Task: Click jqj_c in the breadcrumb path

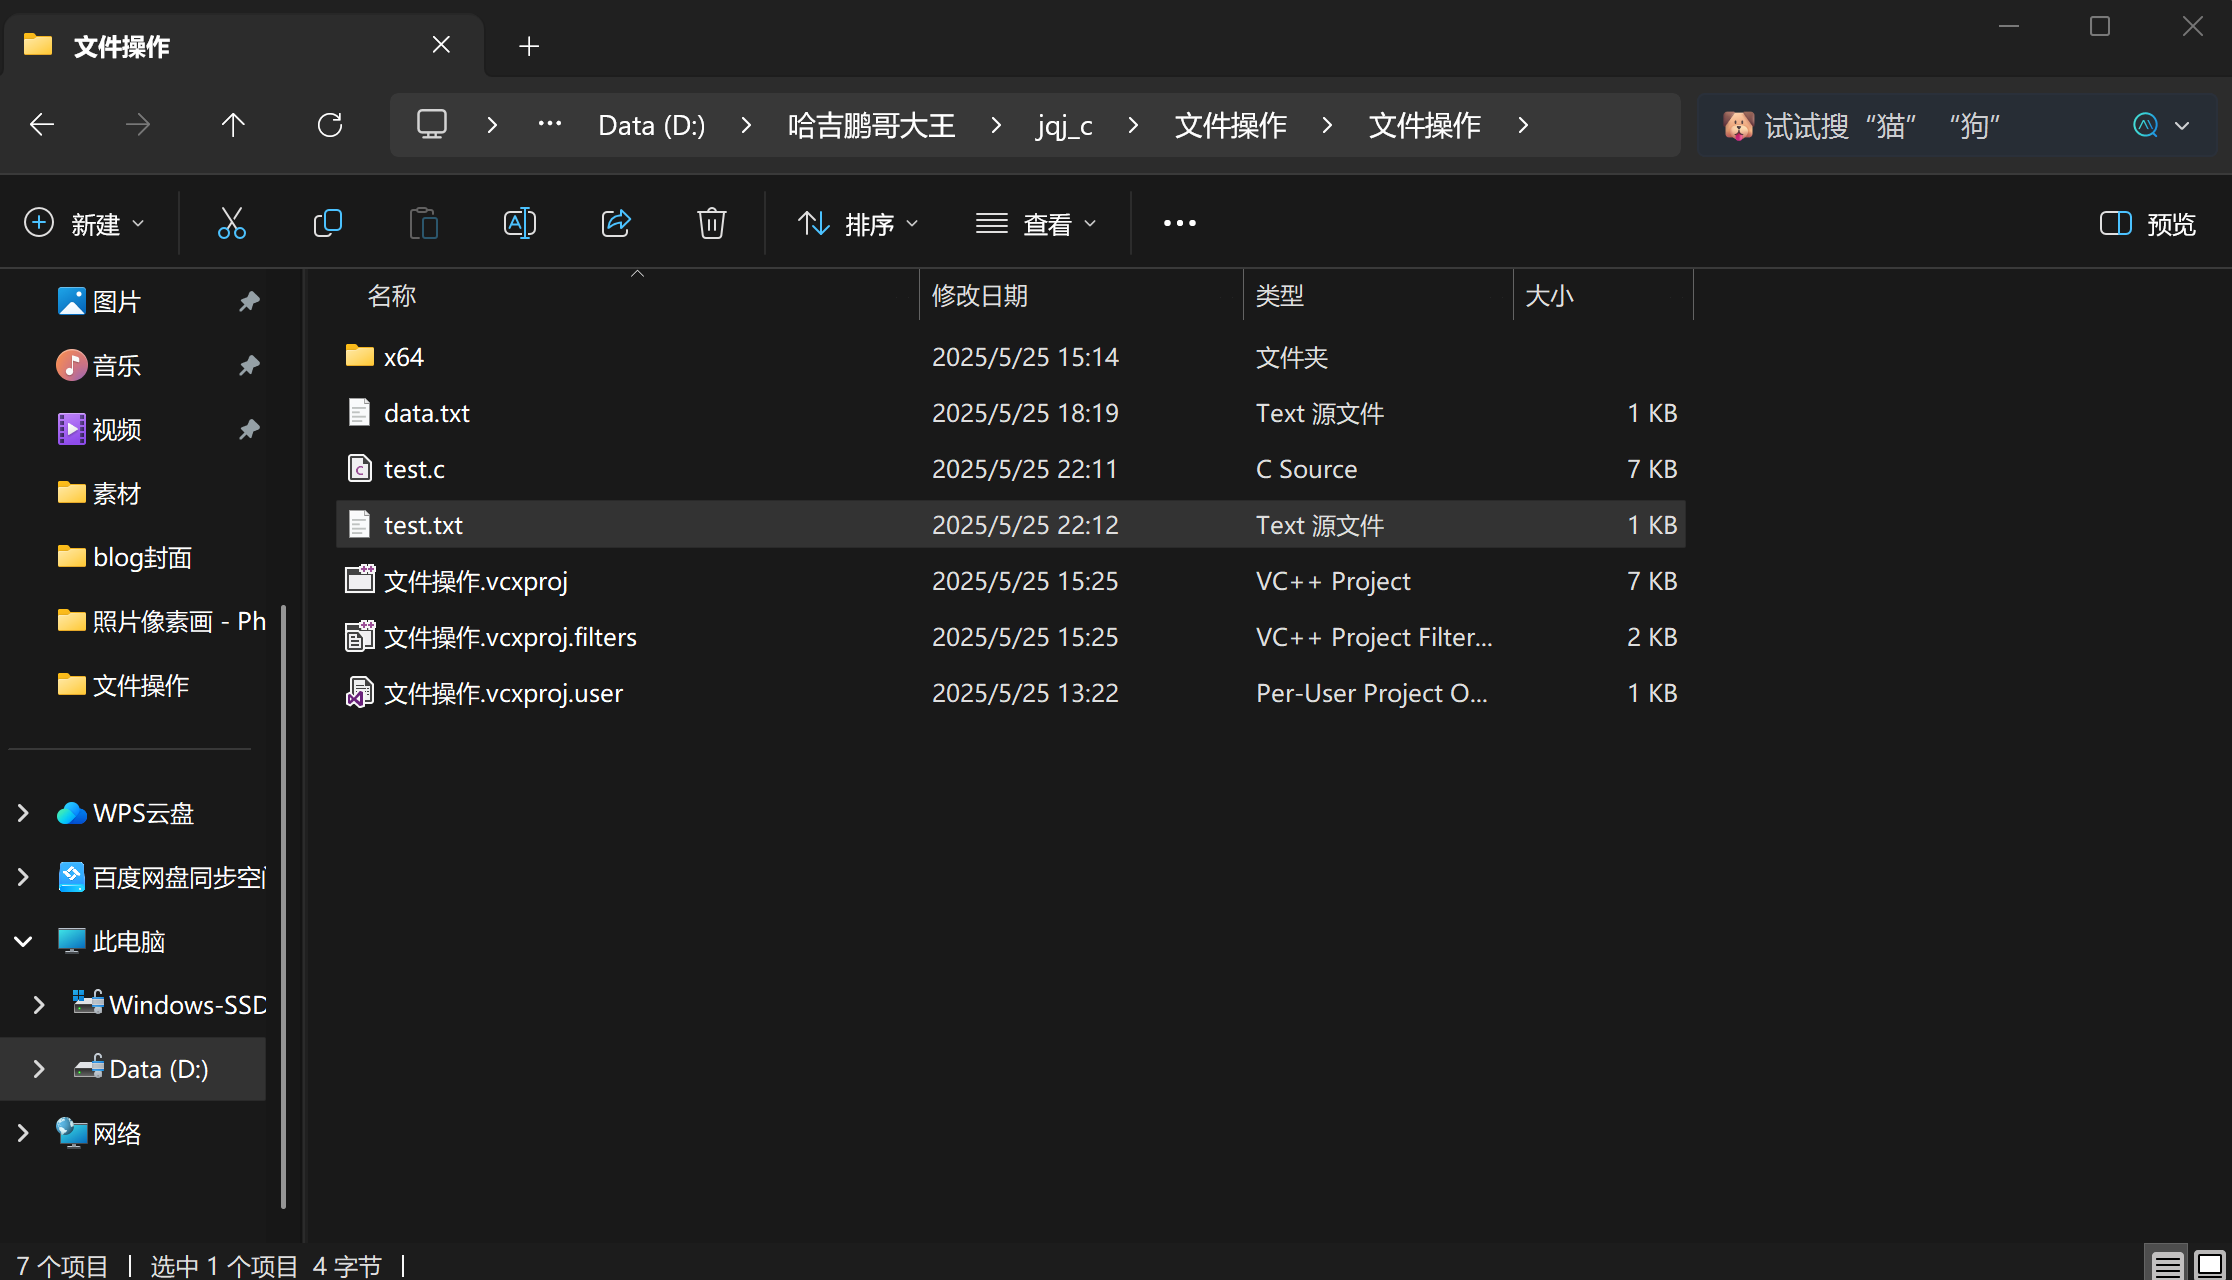Action: pos(1064,125)
